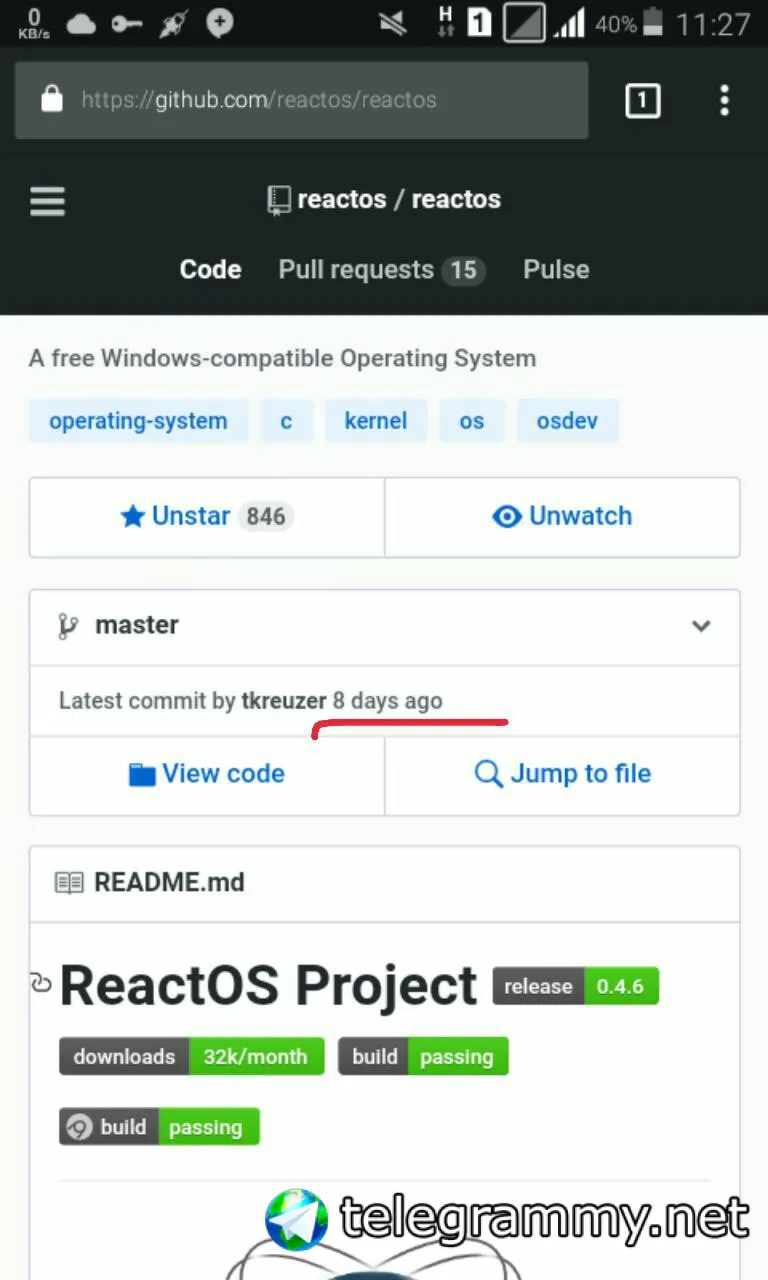Open the hamburger navigation menu
Screen dimensions: 768x1280
(x=47, y=201)
